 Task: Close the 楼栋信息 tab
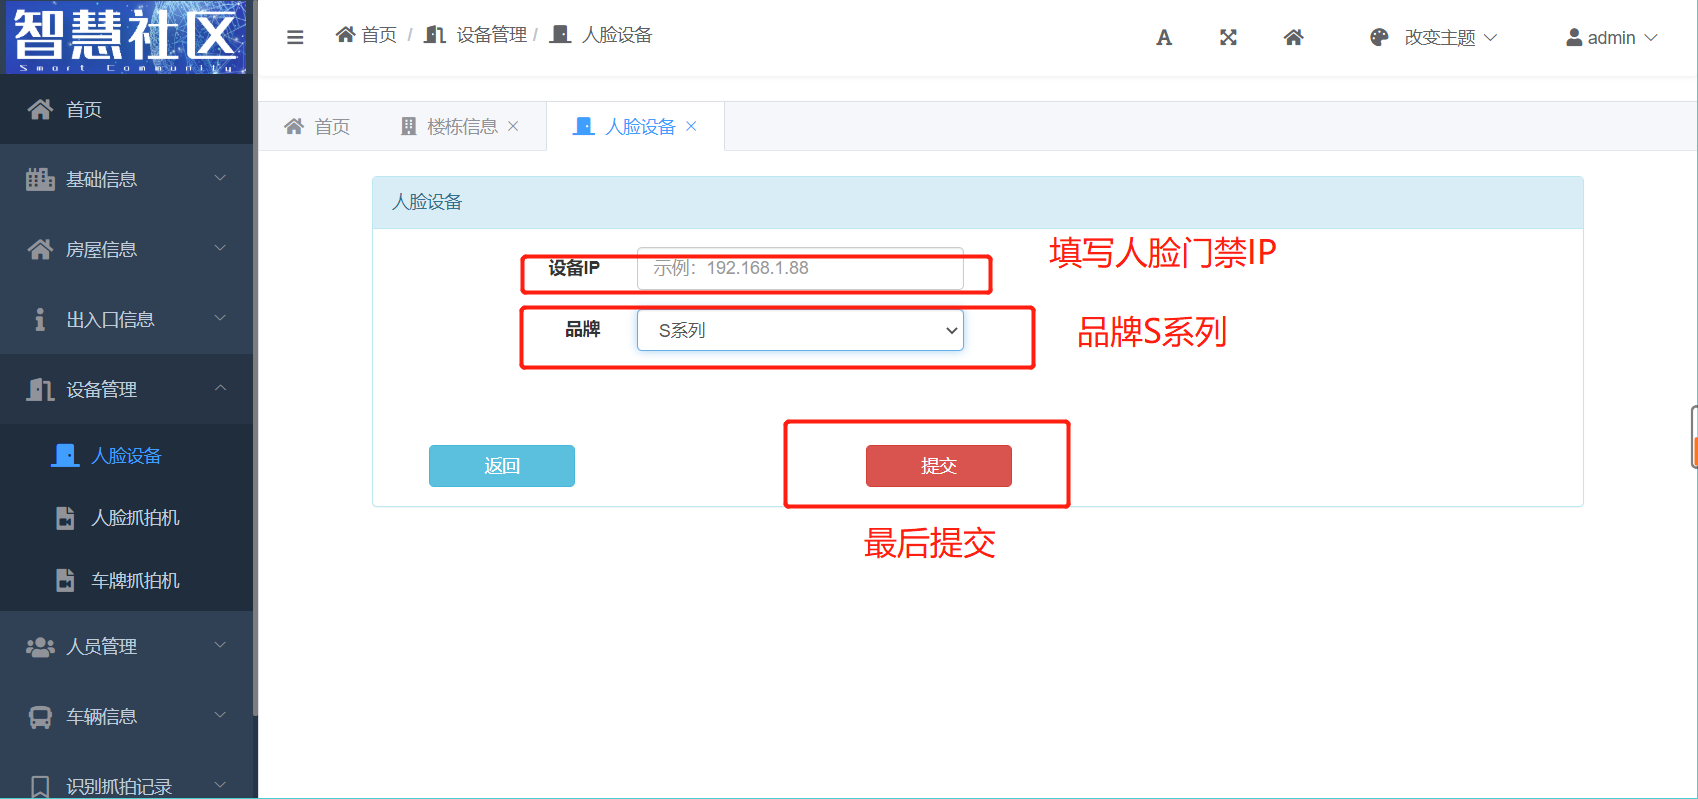click(x=513, y=126)
